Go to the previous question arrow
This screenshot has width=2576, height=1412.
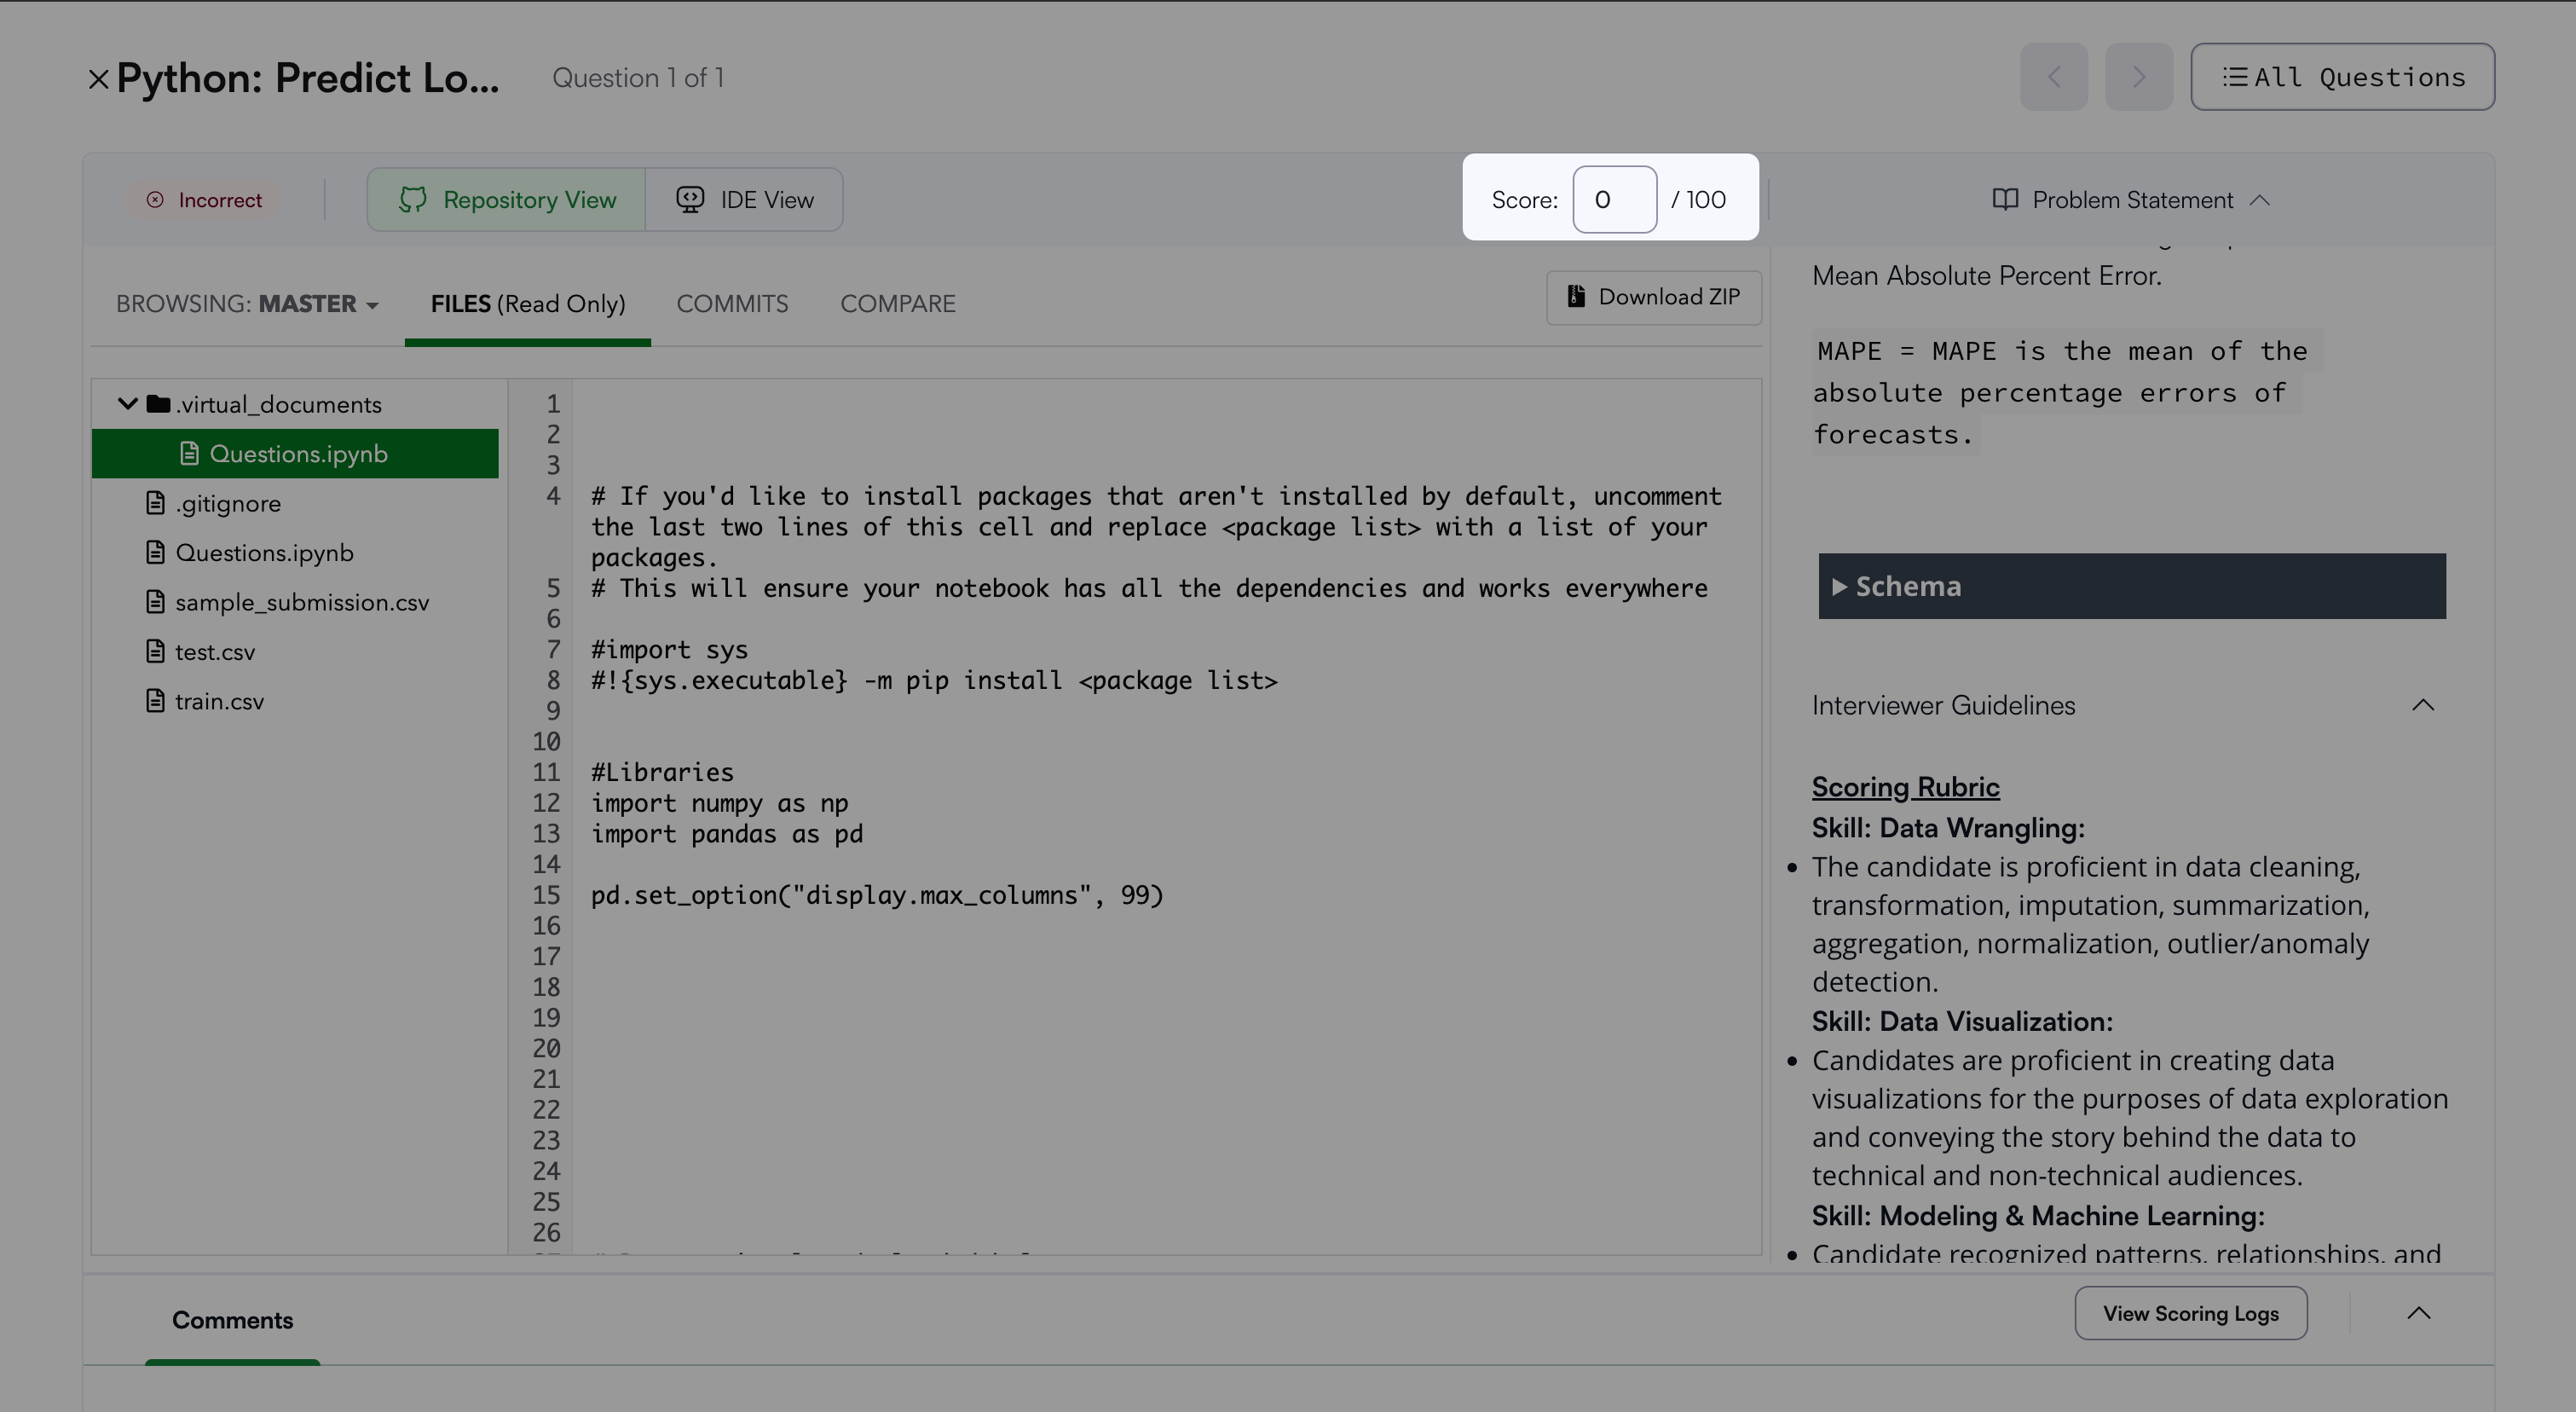(x=2053, y=77)
